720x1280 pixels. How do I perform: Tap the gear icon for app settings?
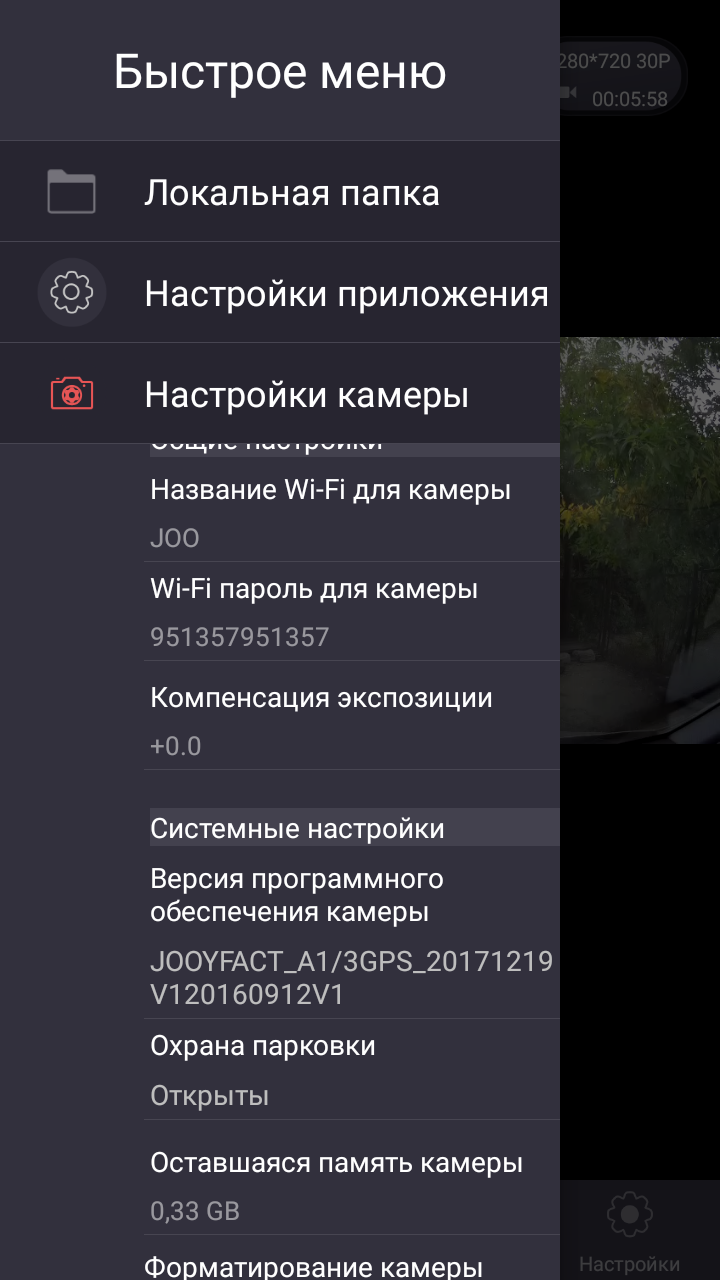71,293
